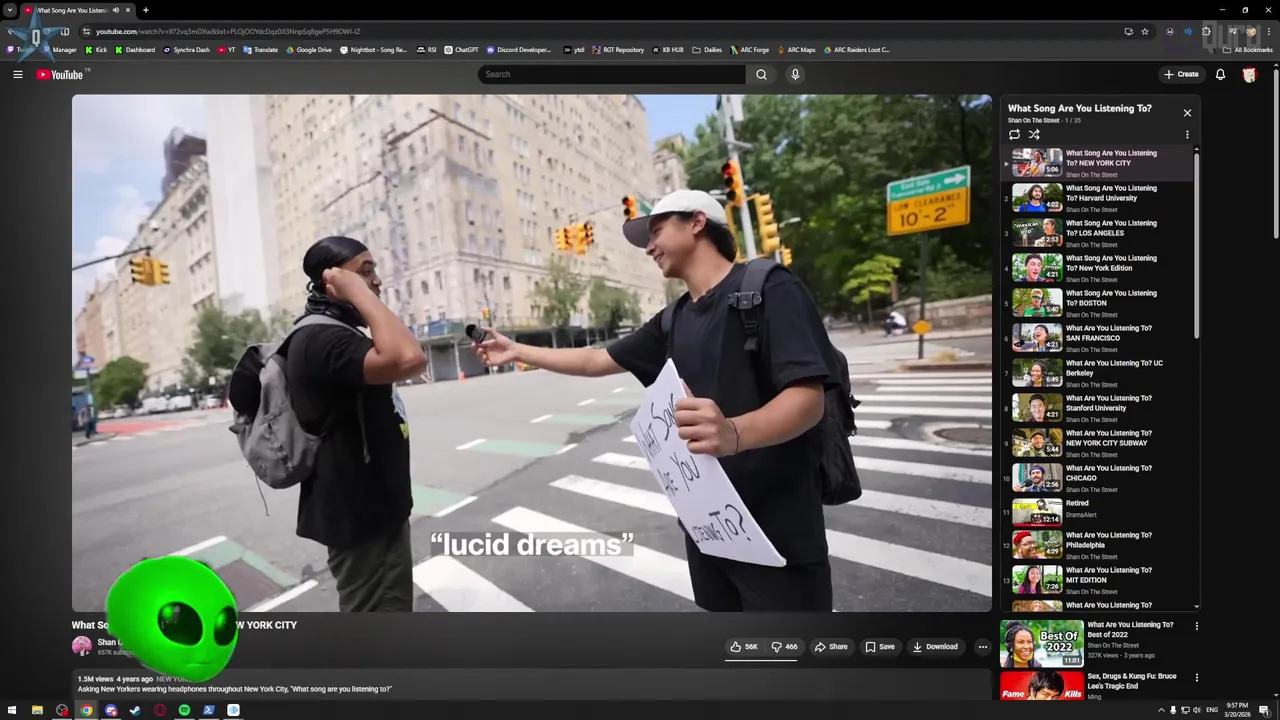Play LOS ANGELES playlist video
The height and width of the screenshot is (720, 1280).
coord(1097,233)
